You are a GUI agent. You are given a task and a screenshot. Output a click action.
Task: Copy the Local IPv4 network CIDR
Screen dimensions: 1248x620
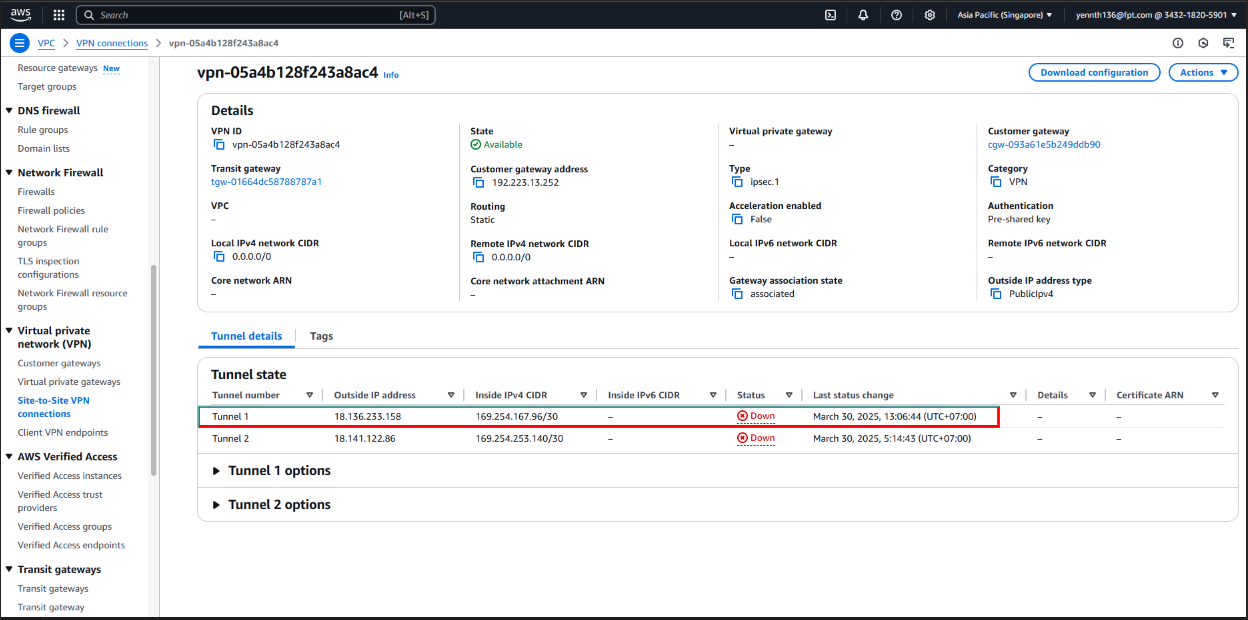tap(219, 257)
